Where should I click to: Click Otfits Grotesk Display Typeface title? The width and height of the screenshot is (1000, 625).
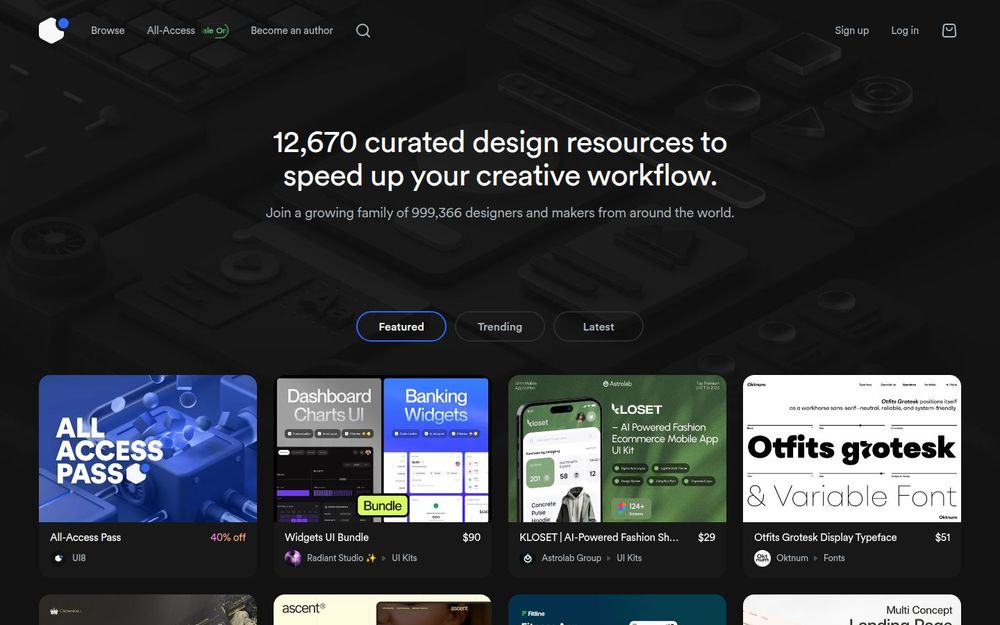point(825,538)
